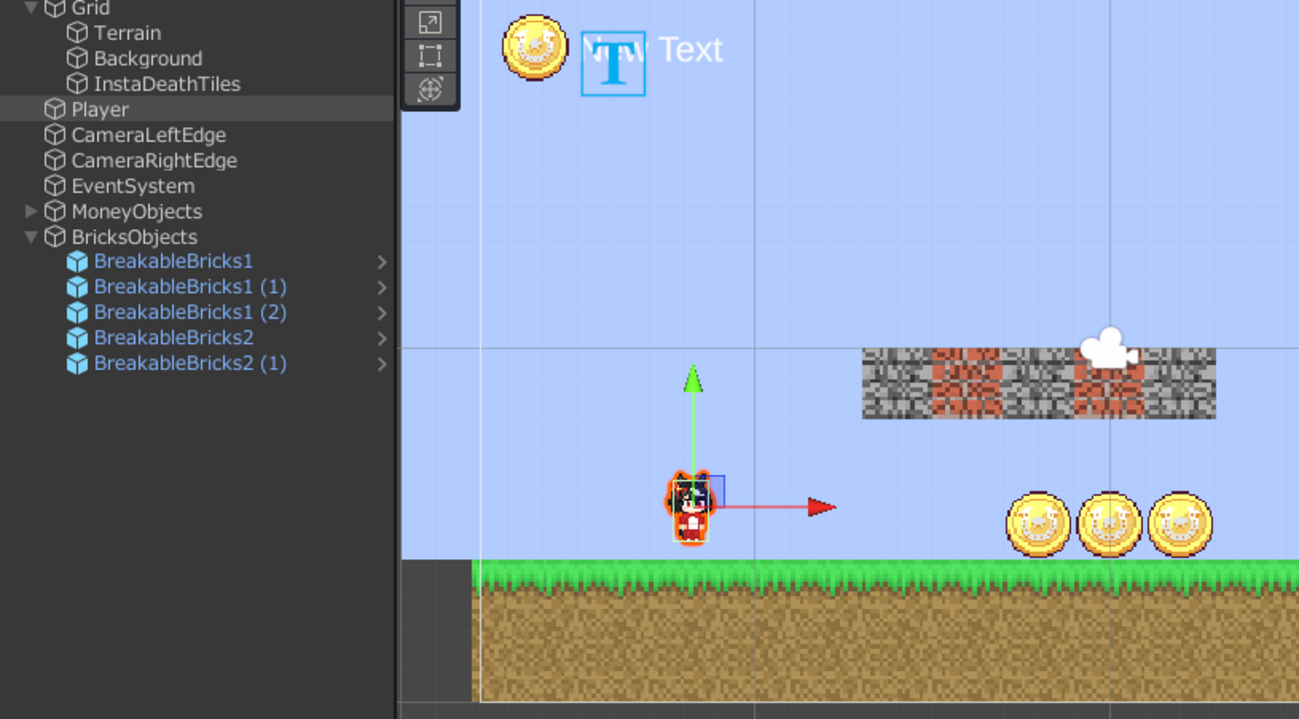Expand the MoneyObjects hierarchy entry
Screen dimensions: 1299x719
tap(30, 211)
